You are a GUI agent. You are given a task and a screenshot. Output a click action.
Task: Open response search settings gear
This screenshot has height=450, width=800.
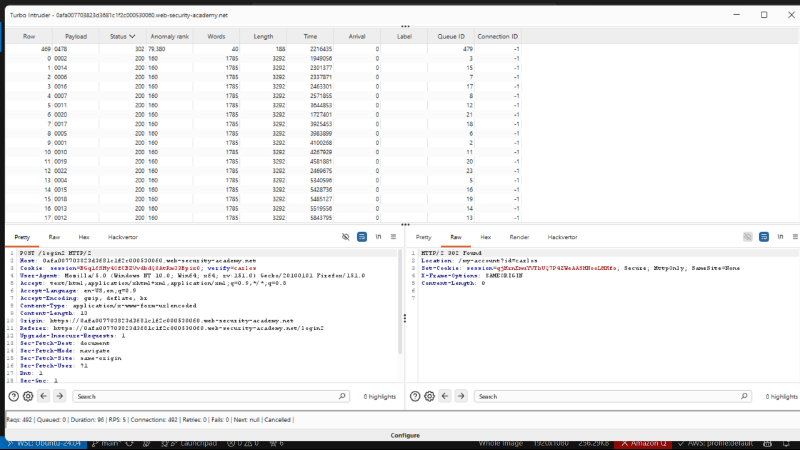430,396
